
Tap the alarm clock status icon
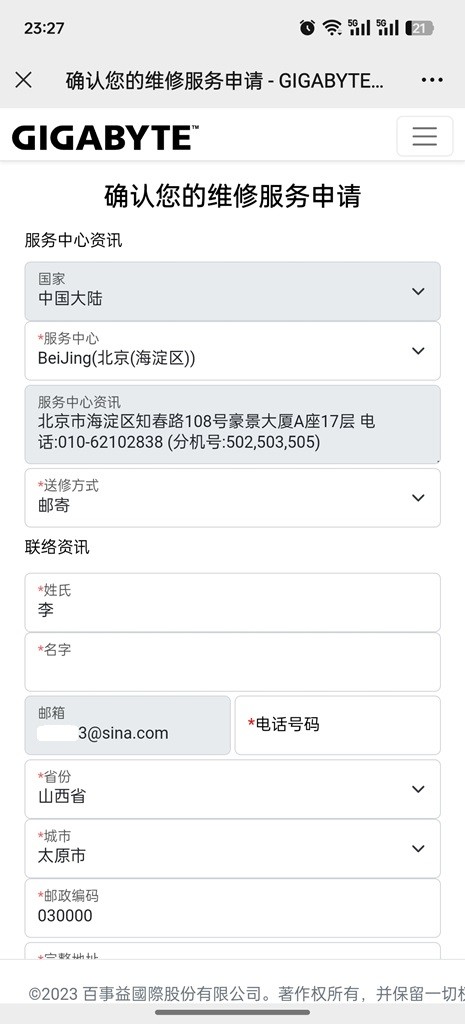(307, 27)
